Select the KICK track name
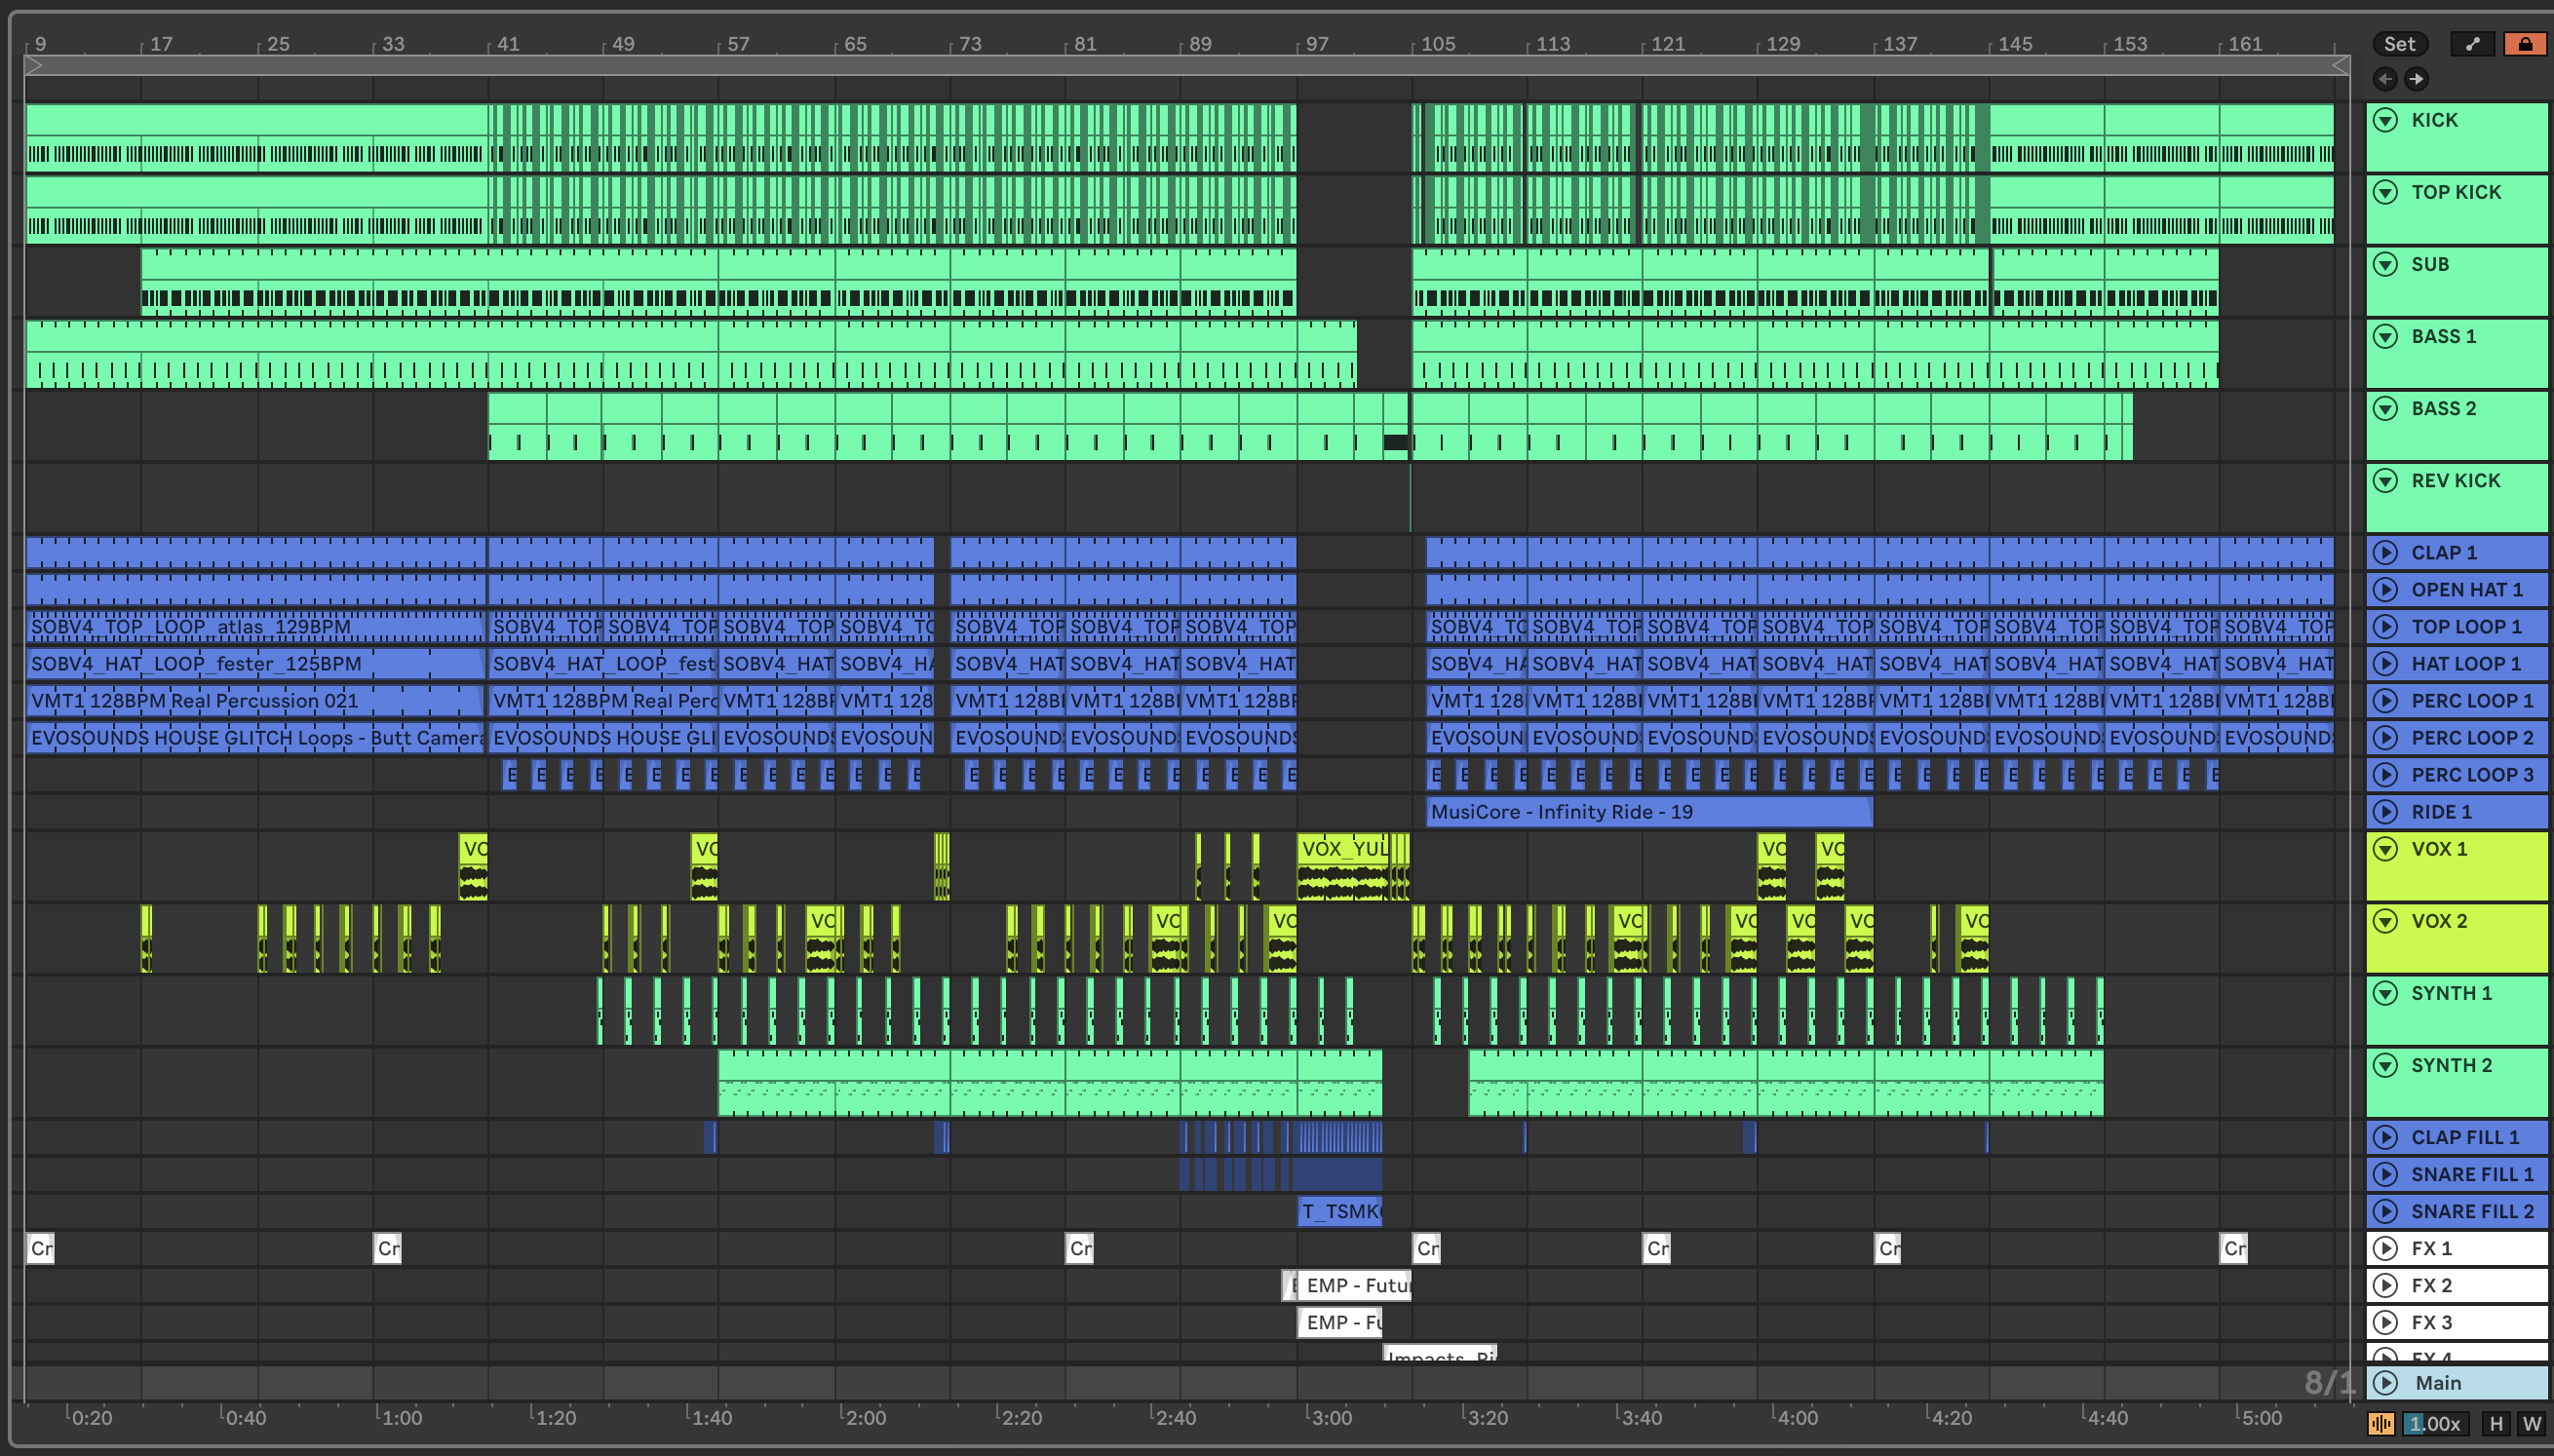2554x1456 pixels. click(x=2434, y=120)
